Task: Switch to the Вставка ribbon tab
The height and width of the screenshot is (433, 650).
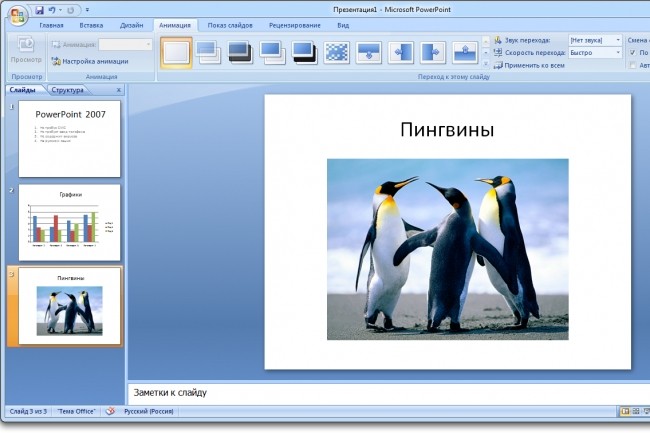Action: [x=91, y=25]
